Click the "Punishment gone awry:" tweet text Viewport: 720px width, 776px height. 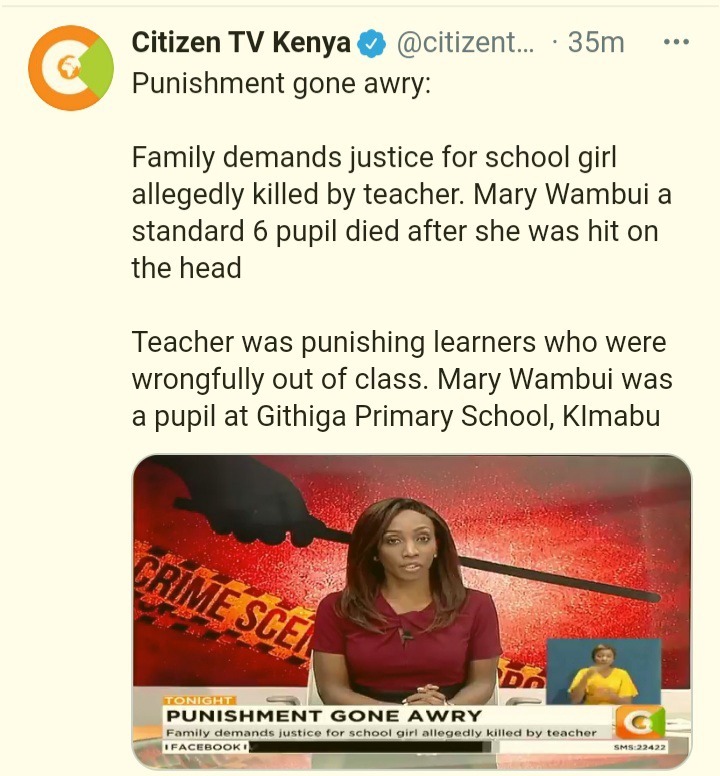(281, 83)
